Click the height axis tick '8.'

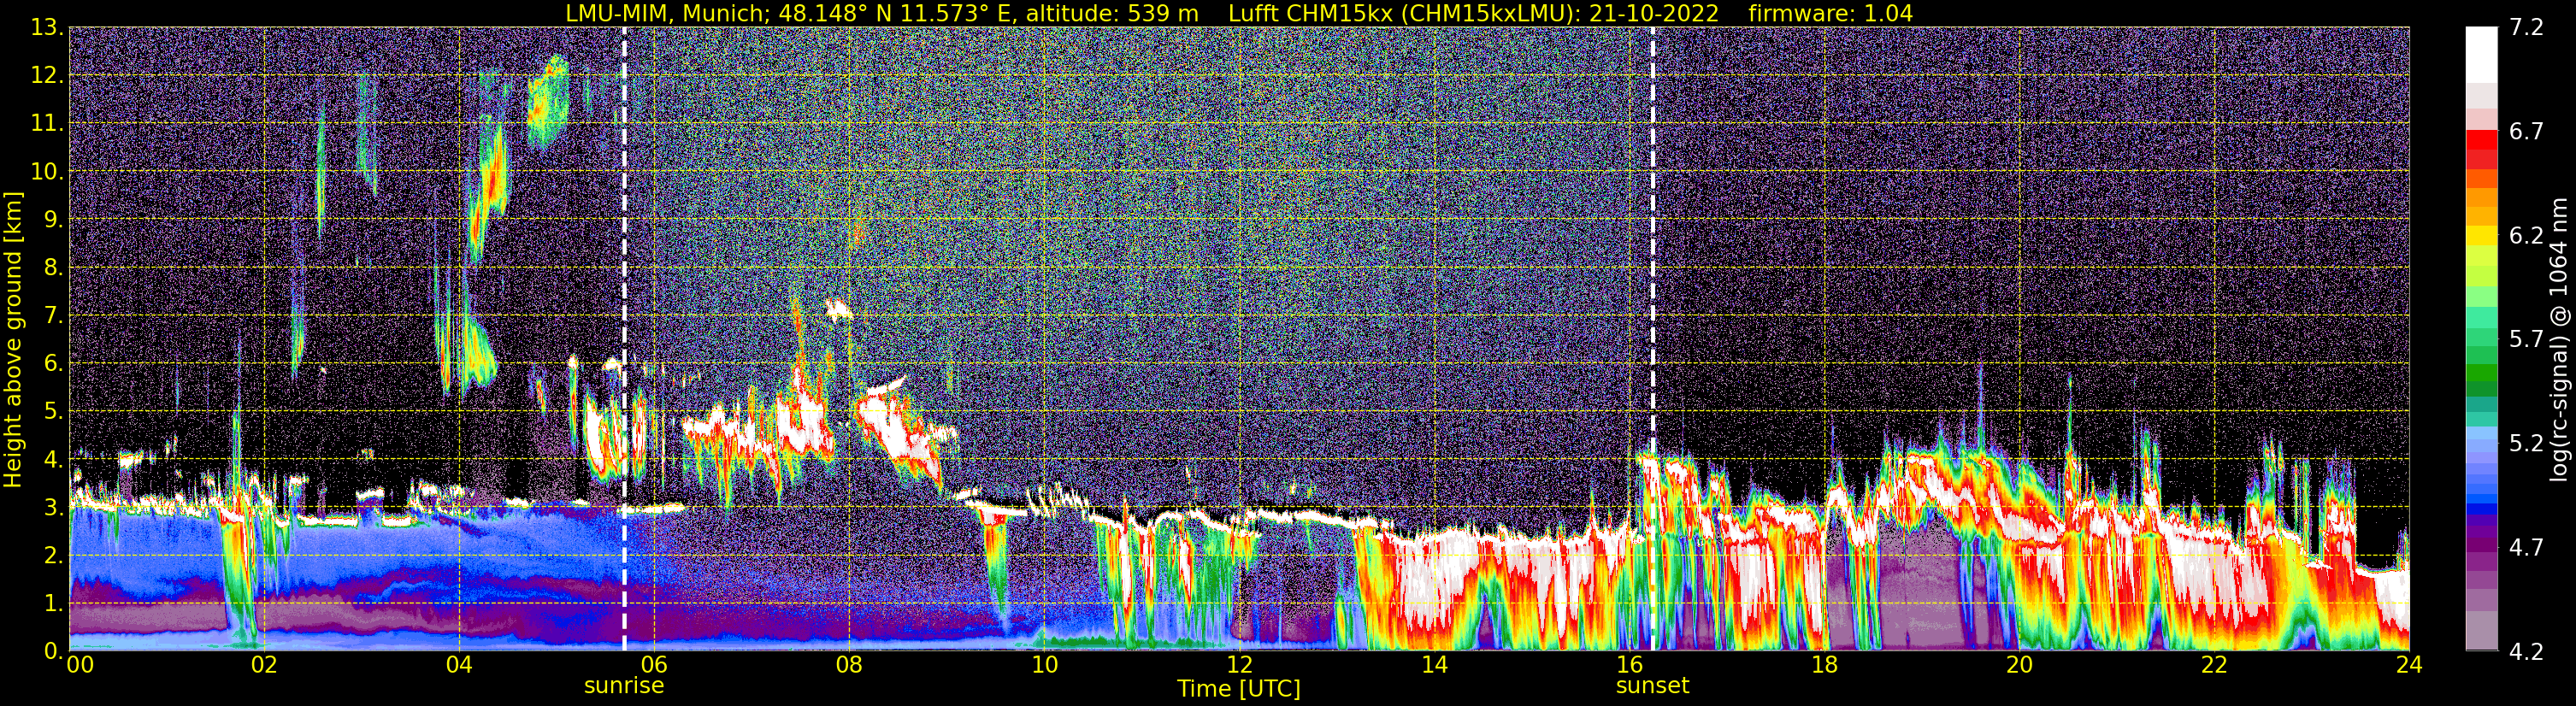(x=52, y=268)
